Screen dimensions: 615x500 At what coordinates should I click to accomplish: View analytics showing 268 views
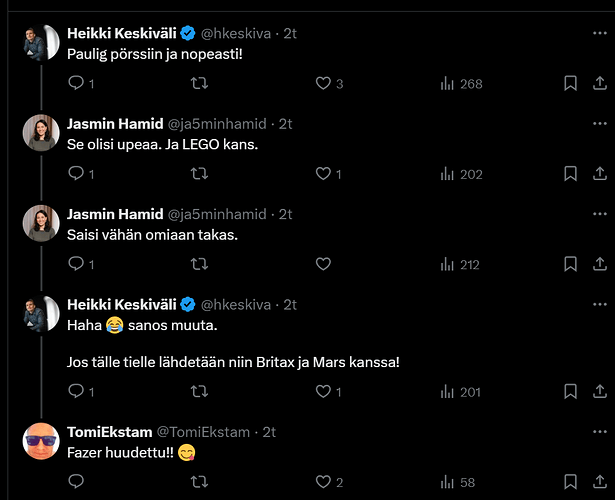(x=461, y=84)
